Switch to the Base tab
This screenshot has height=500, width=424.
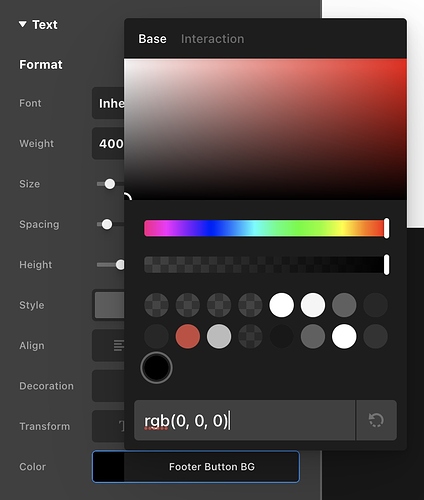[152, 39]
